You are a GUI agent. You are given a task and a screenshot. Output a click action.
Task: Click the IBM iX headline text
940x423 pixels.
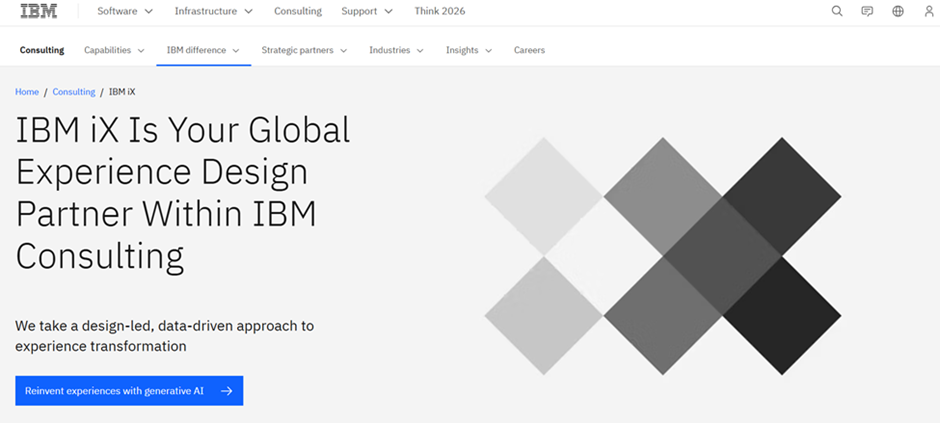pyautogui.click(x=183, y=192)
